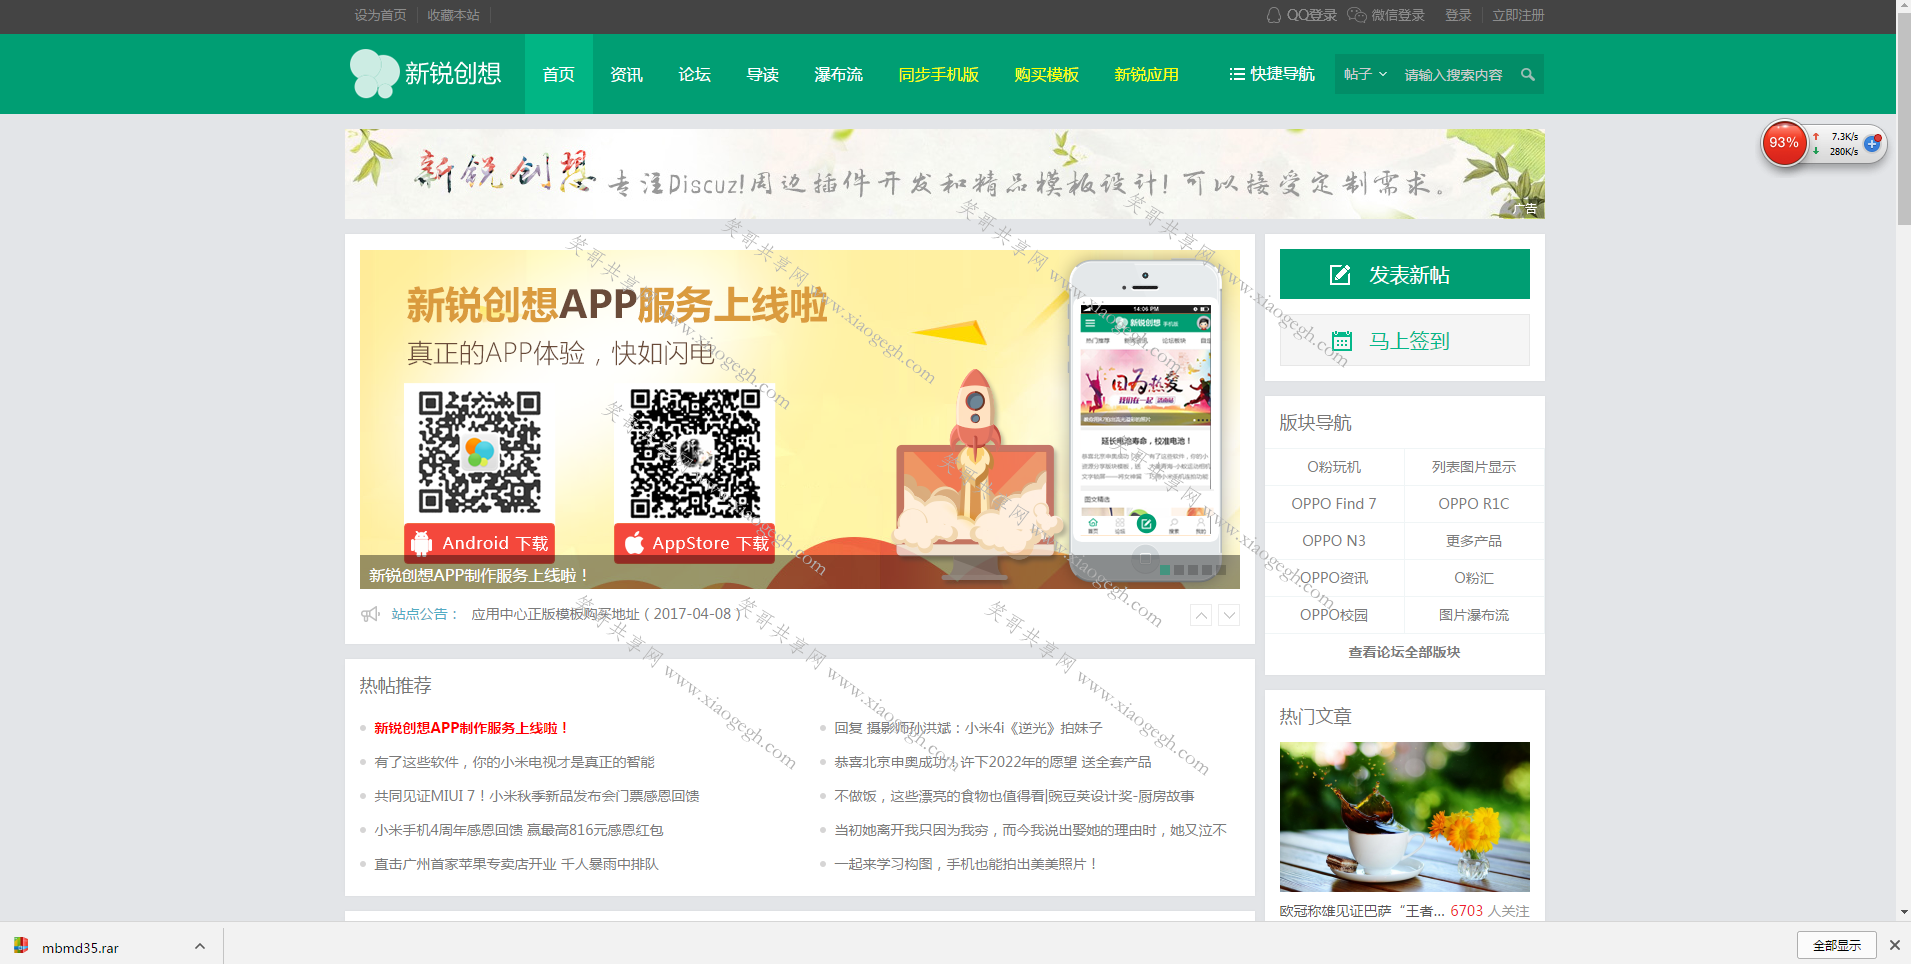This screenshot has height=964, width=1911.
Task: Click 立即注册 link
Action: (x=1518, y=15)
